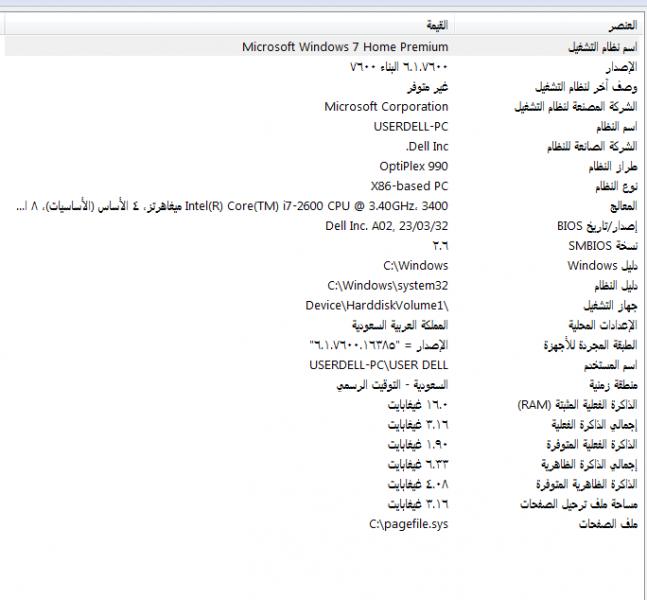
Task: Select the Dell Inc. manufacturer value
Action: [427, 146]
